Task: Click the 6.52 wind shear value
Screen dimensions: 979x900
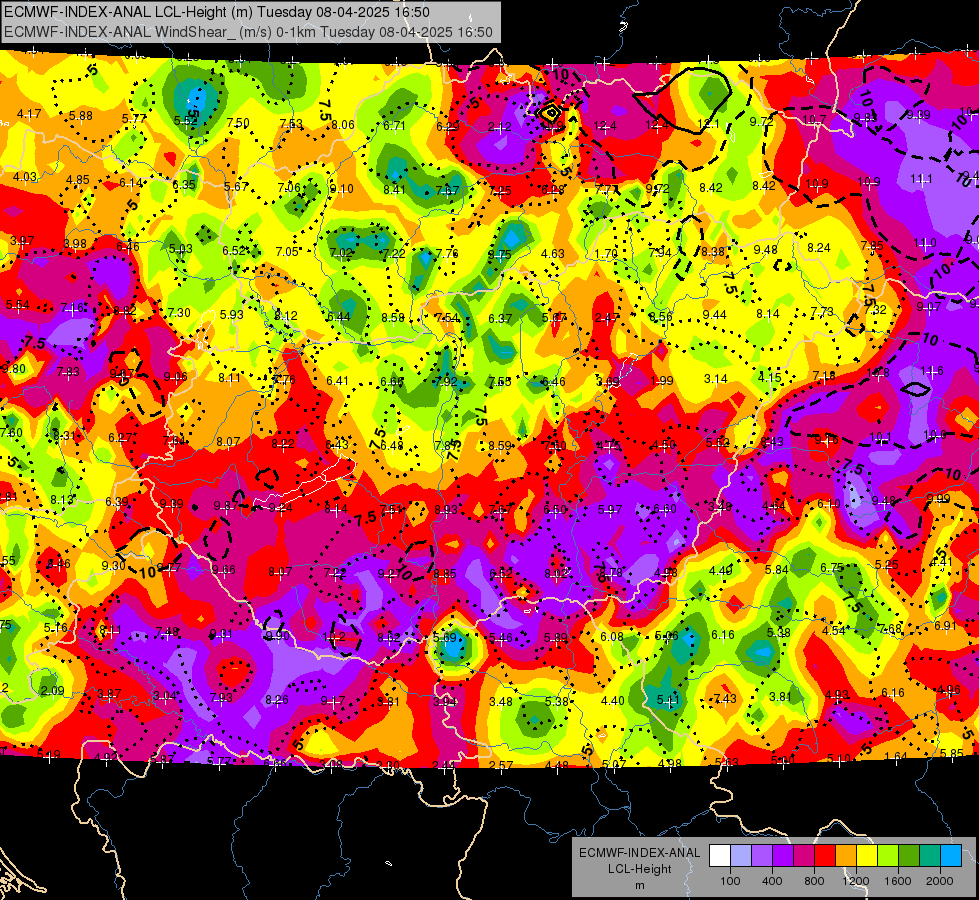Action: (x=234, y=250)
